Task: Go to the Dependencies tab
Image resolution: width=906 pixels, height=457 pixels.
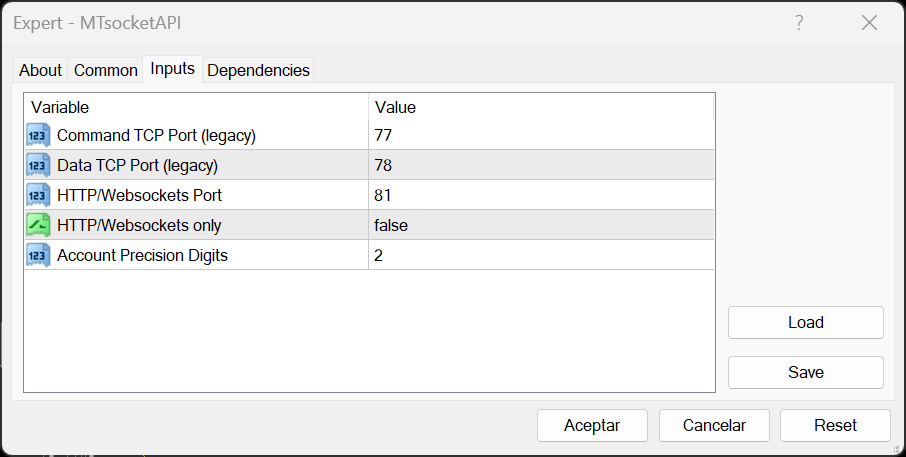Action: coord(258,70)
